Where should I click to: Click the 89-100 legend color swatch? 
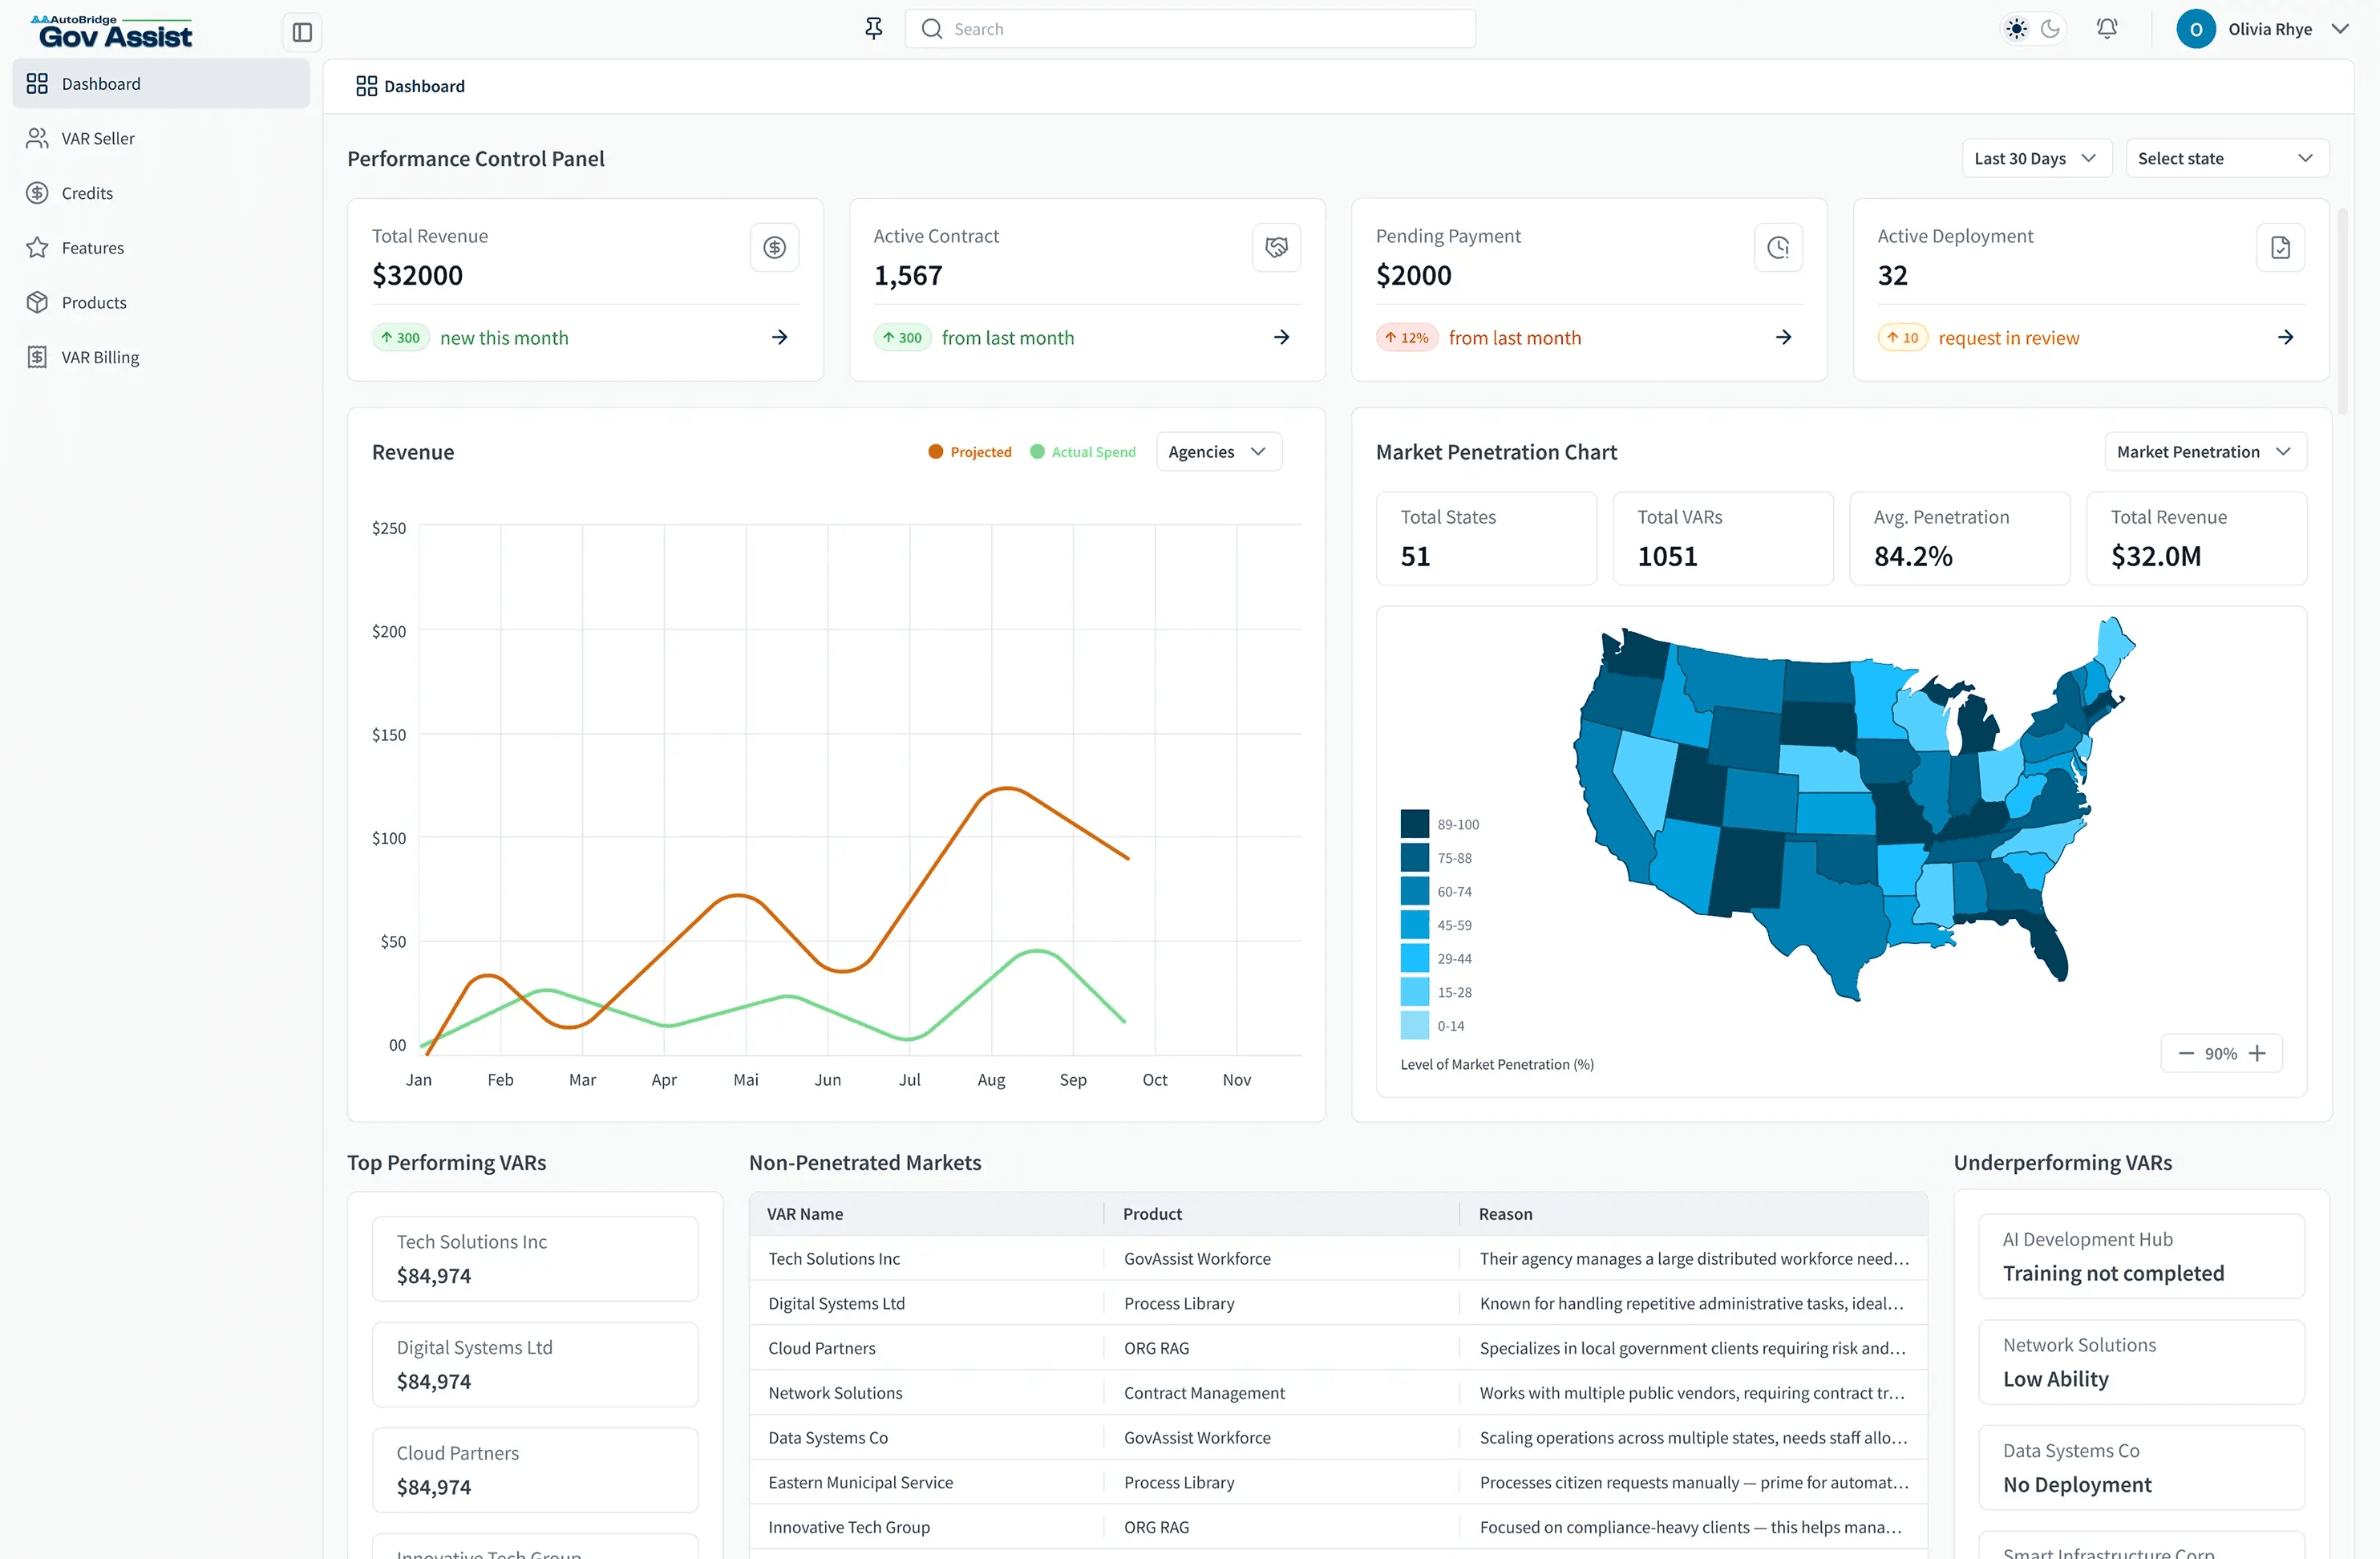pyautogui.click(x=1414, y=824)
